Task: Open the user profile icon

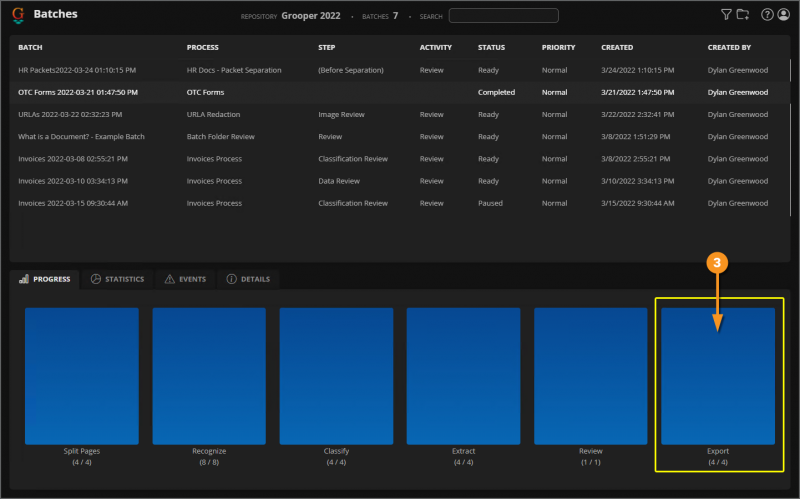Action: pos(783,15)
